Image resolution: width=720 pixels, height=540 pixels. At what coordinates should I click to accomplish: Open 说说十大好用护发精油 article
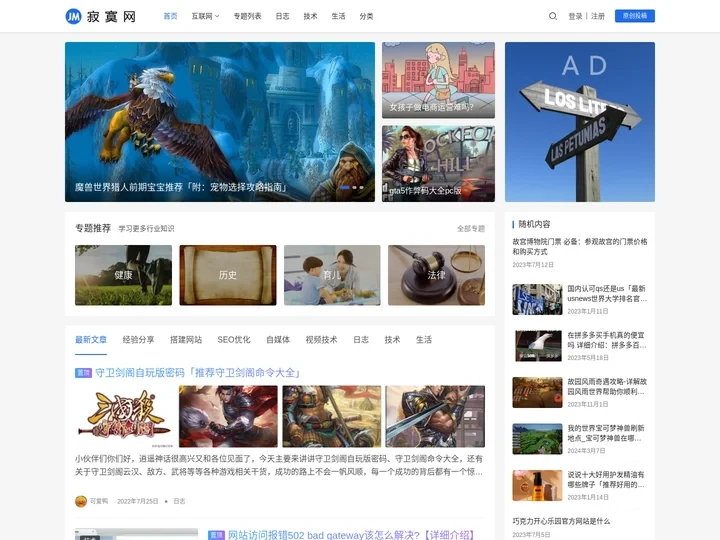click(x=607, y=479)
